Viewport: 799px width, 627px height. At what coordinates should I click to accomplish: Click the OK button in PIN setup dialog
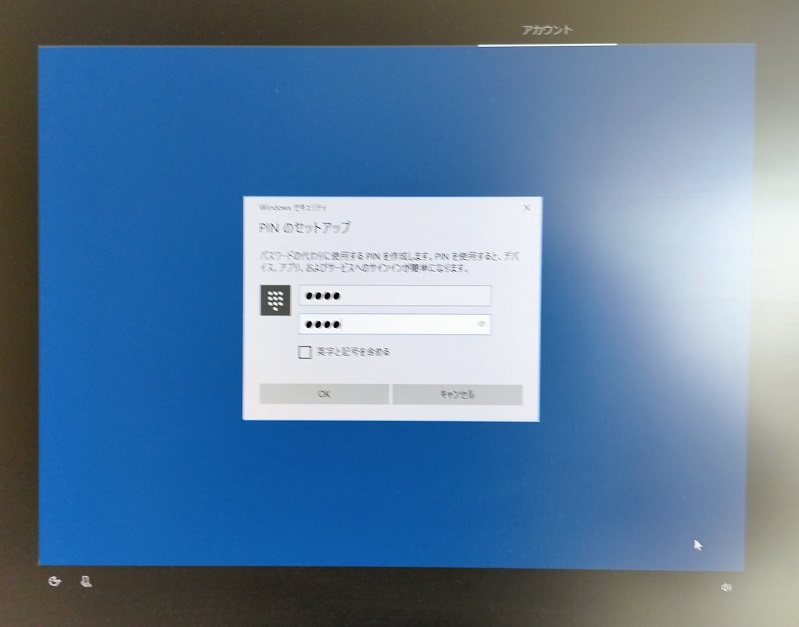coord(324,394)
